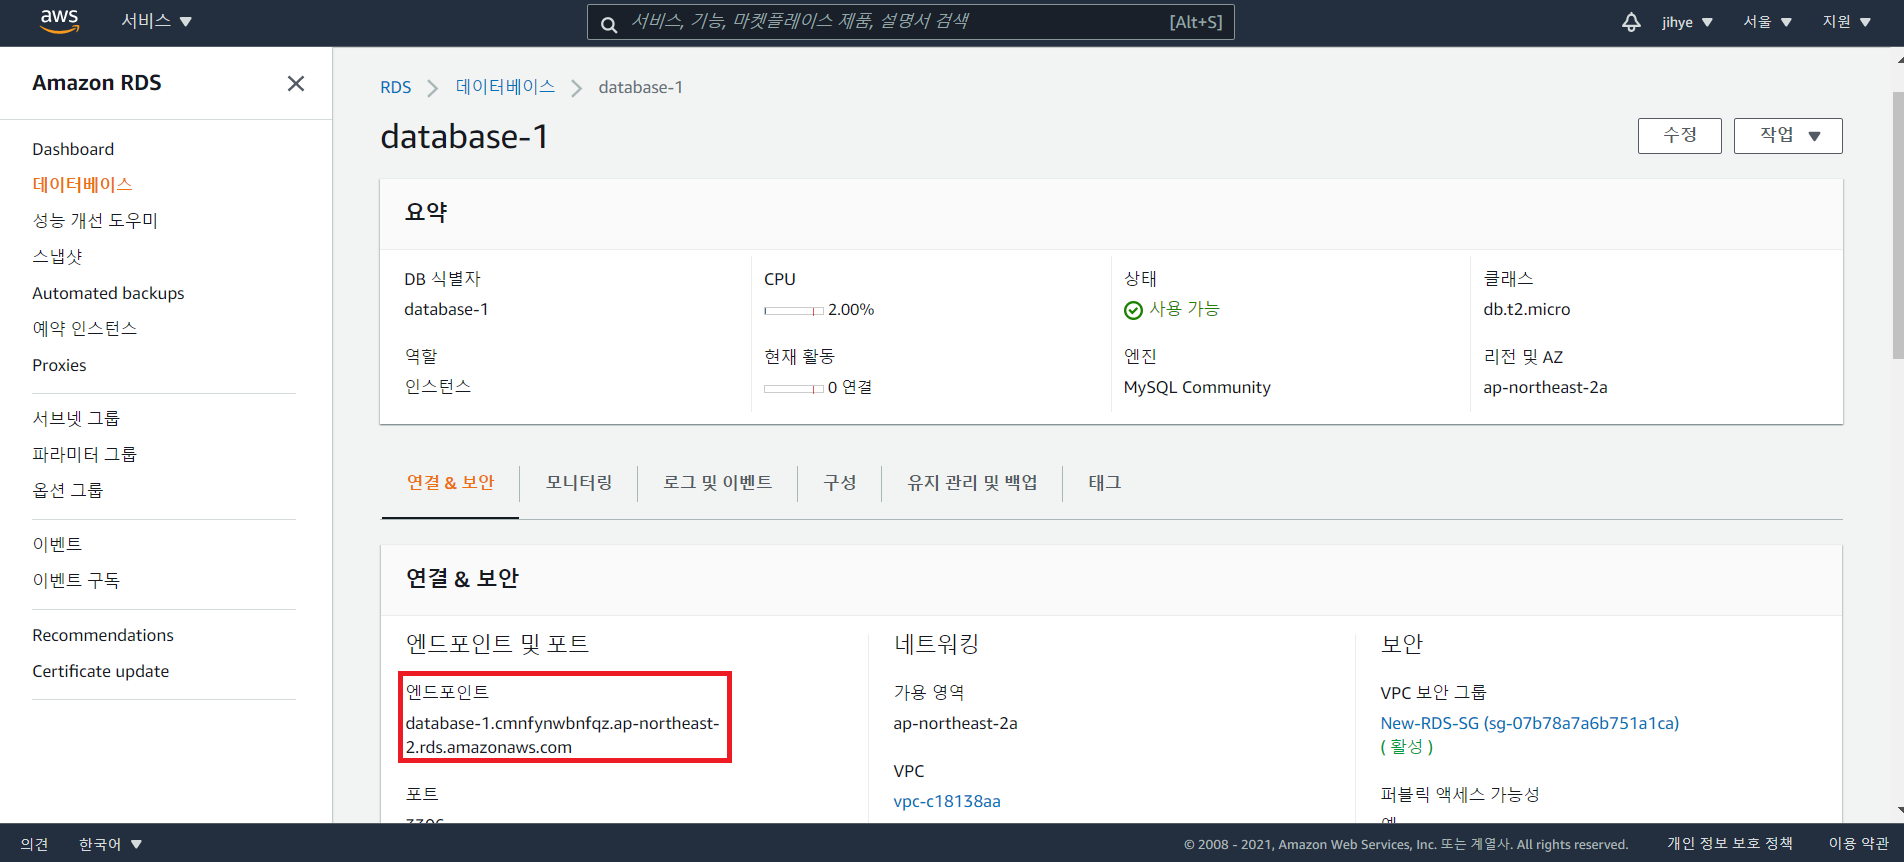Open 예약 인스턴스 in the sidebar
The width and height of the screenshot is (1904, 862).
[x=84, y=329]
